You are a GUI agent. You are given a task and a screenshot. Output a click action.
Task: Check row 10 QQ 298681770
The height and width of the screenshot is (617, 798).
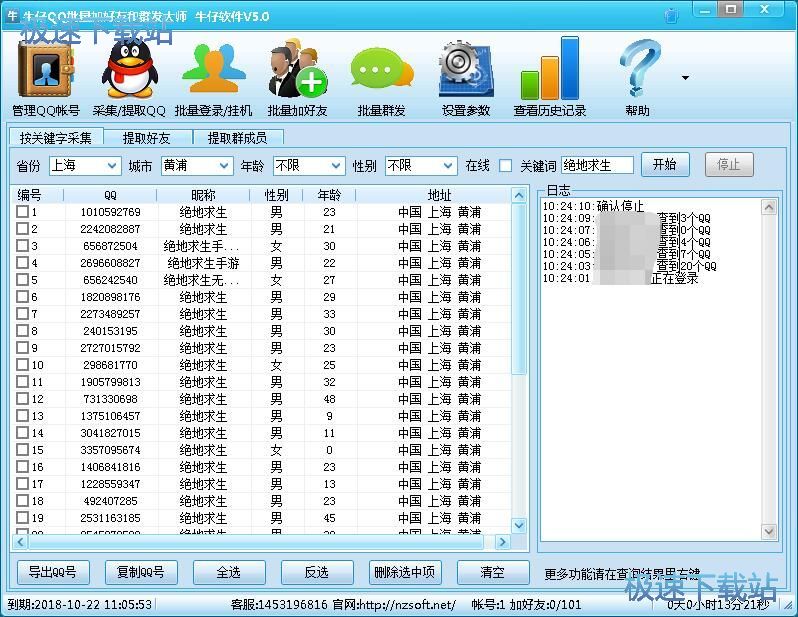[x=22, y=364]
